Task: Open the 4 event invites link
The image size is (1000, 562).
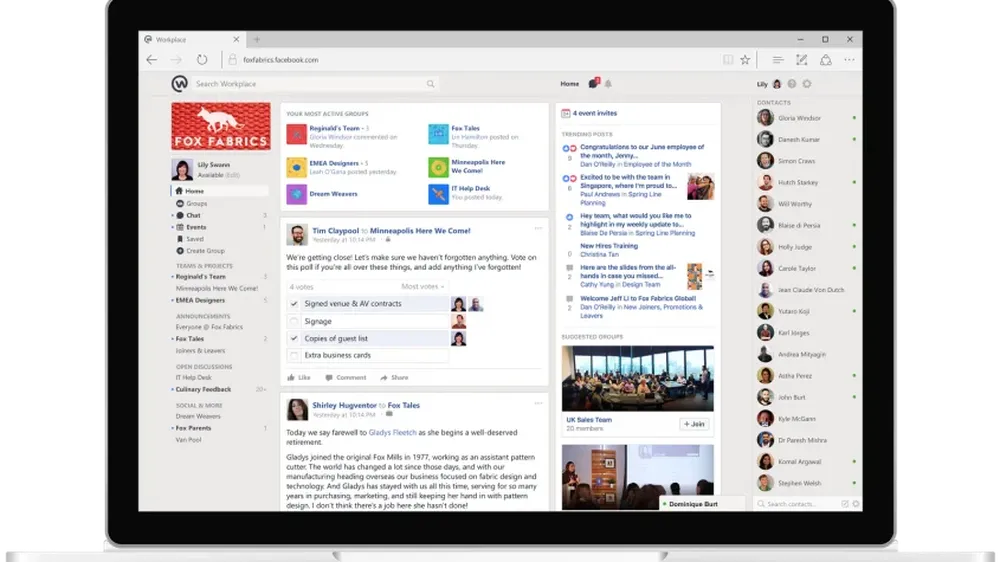Action: pos(595,113)
